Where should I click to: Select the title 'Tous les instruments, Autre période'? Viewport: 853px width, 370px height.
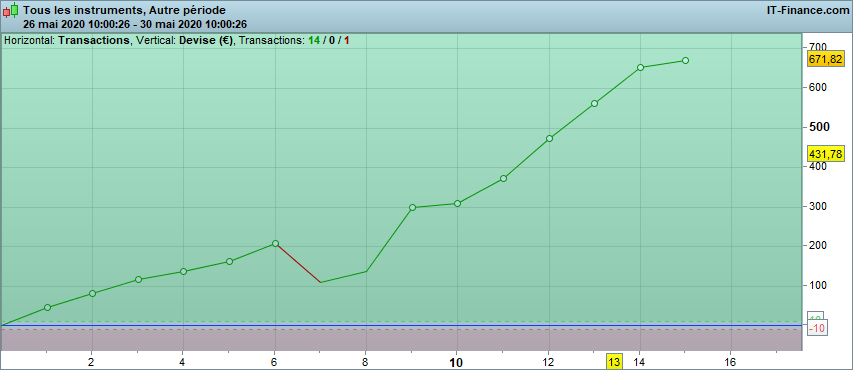[x=125, y=10]
